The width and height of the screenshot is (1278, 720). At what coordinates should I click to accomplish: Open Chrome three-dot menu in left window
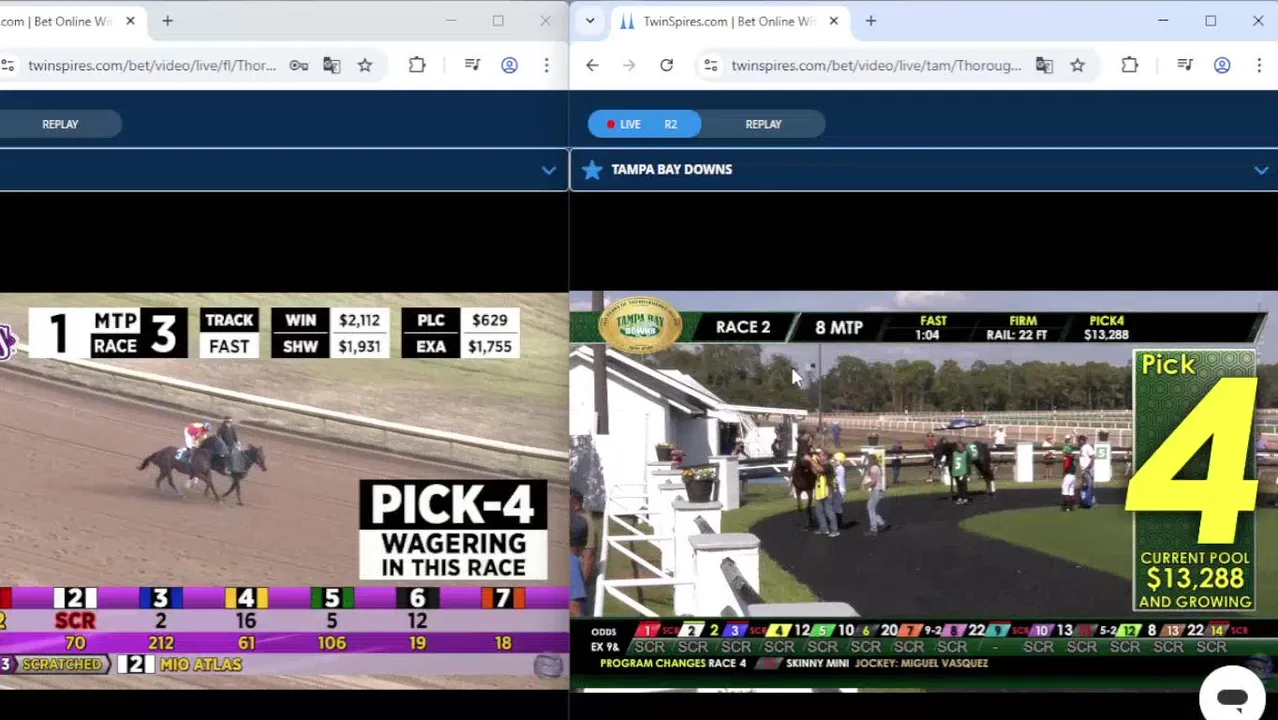pyautogui.click(x=546, y=65)
